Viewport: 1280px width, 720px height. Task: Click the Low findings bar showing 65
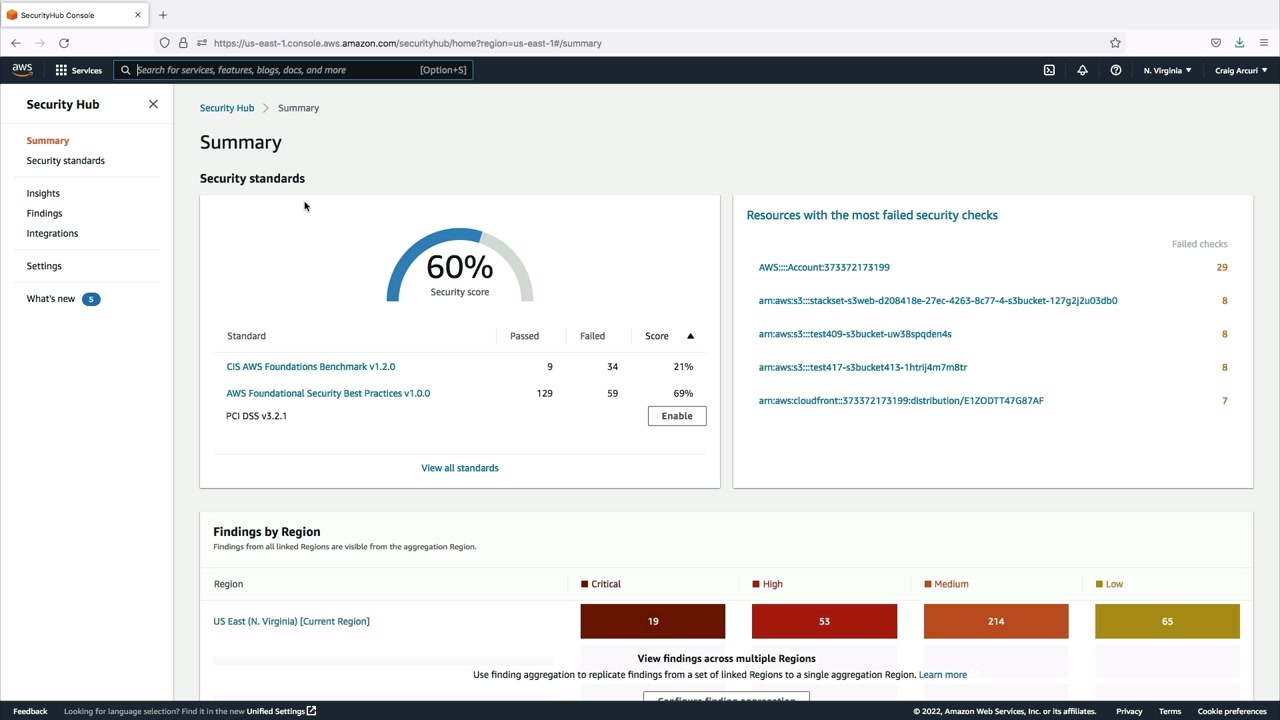pos(1167,621)
